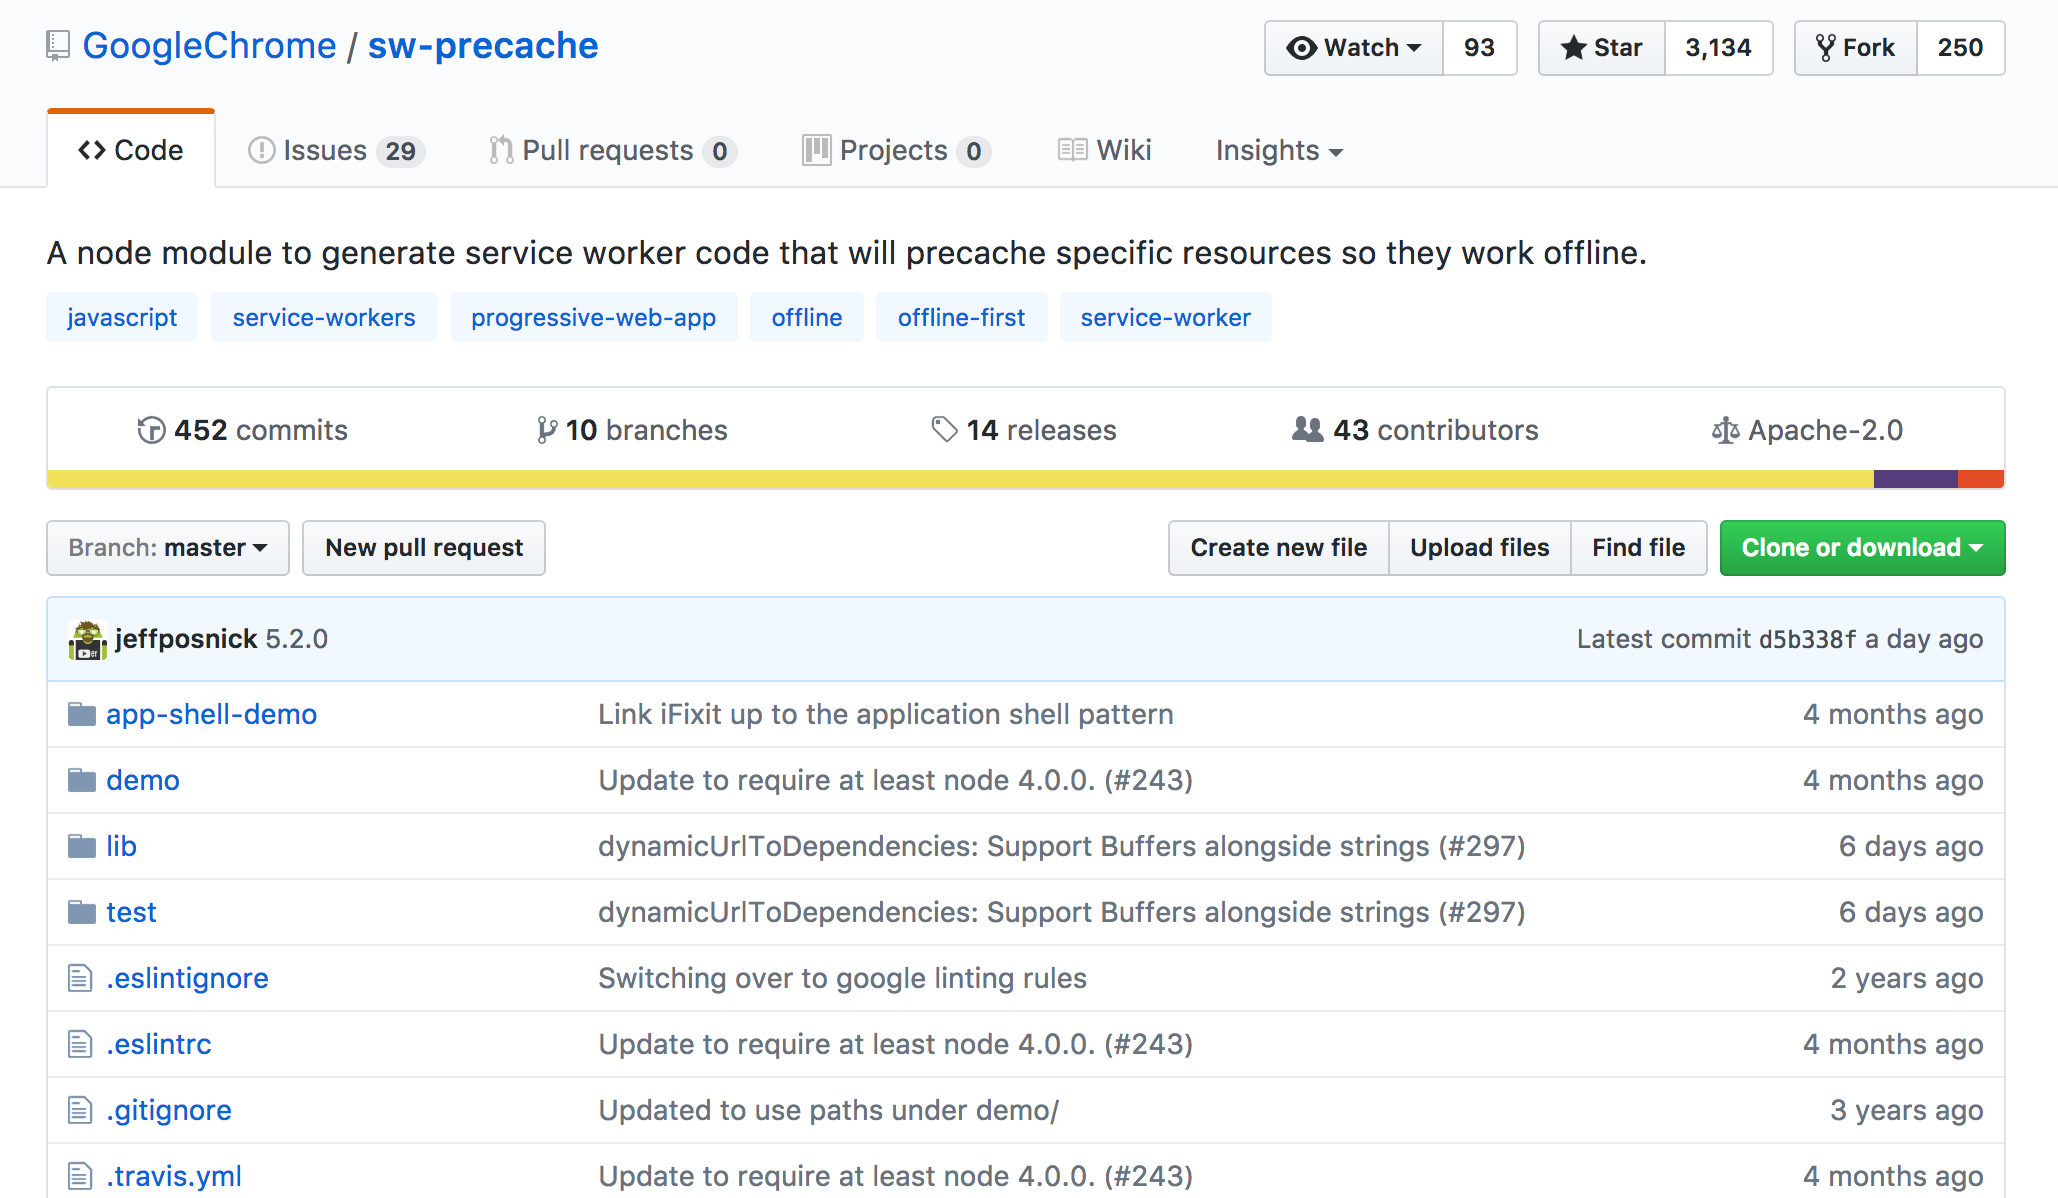Click the commits history icon
Viewport: 2058px width, 1198px height.
(151, 430)
